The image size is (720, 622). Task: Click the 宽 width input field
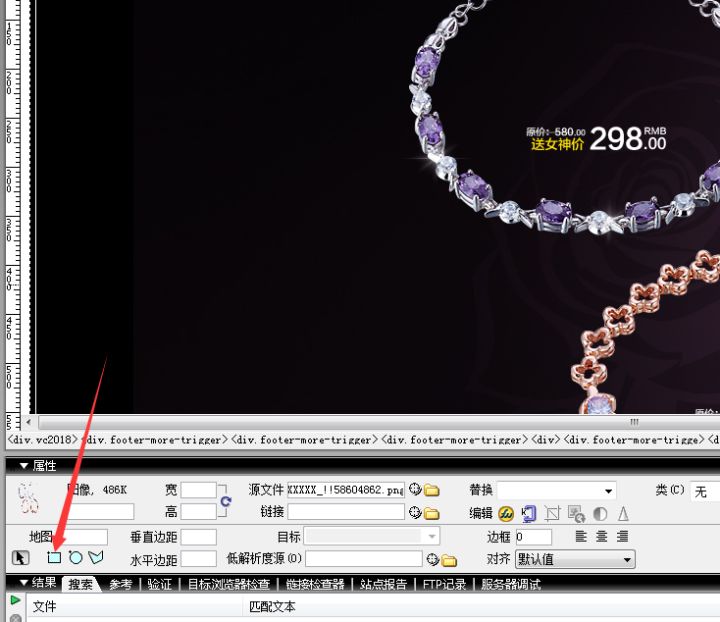pyautogui.click(x=198, y=490)
